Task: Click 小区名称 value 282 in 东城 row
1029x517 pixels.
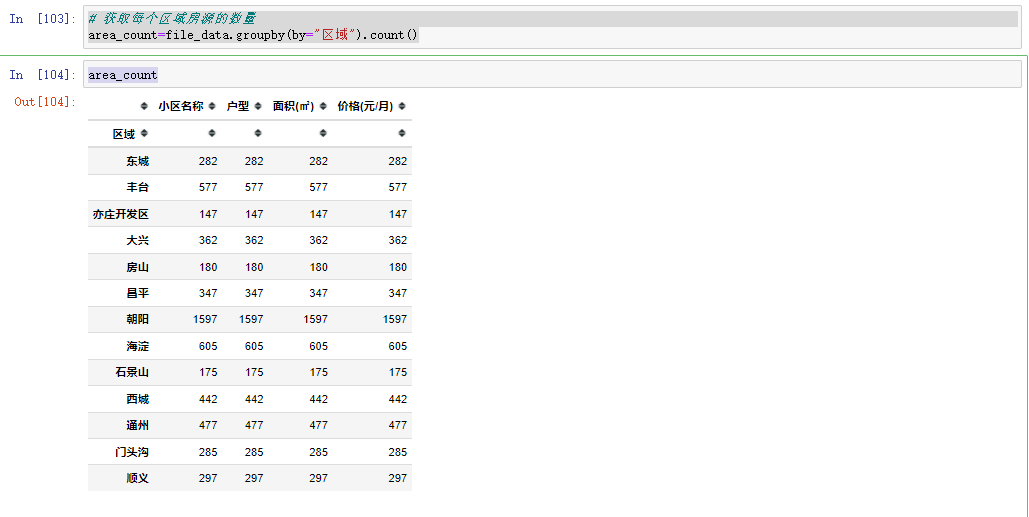Action: (208, 161)
